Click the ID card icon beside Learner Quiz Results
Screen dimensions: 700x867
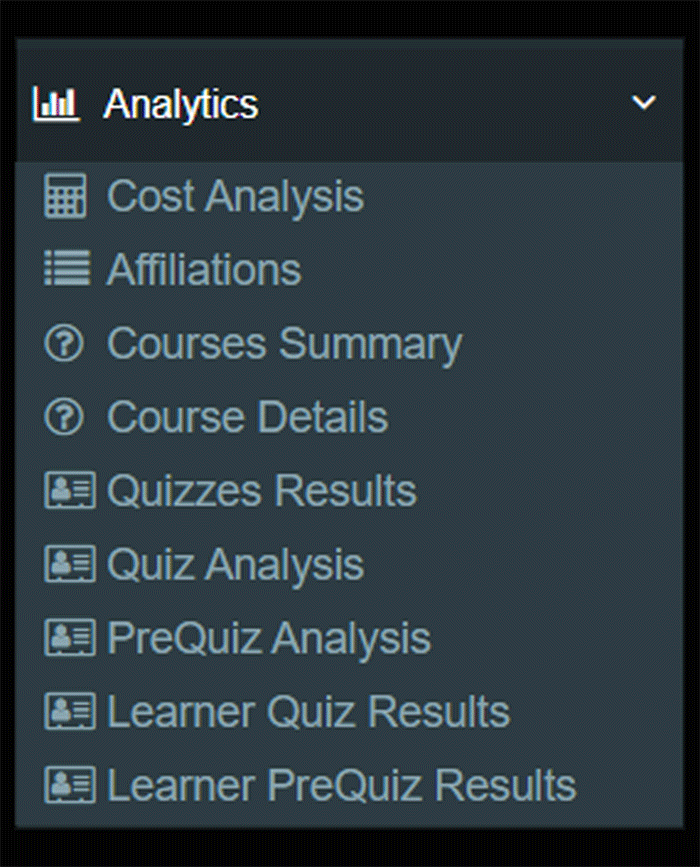tap(69, 712)
